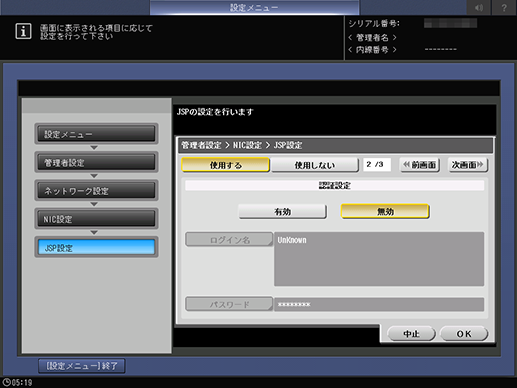Viewport: 517px width, 388px height.
Task: Click the information icon beside the message
Action: pyautogui.click(x=23, y=31)
